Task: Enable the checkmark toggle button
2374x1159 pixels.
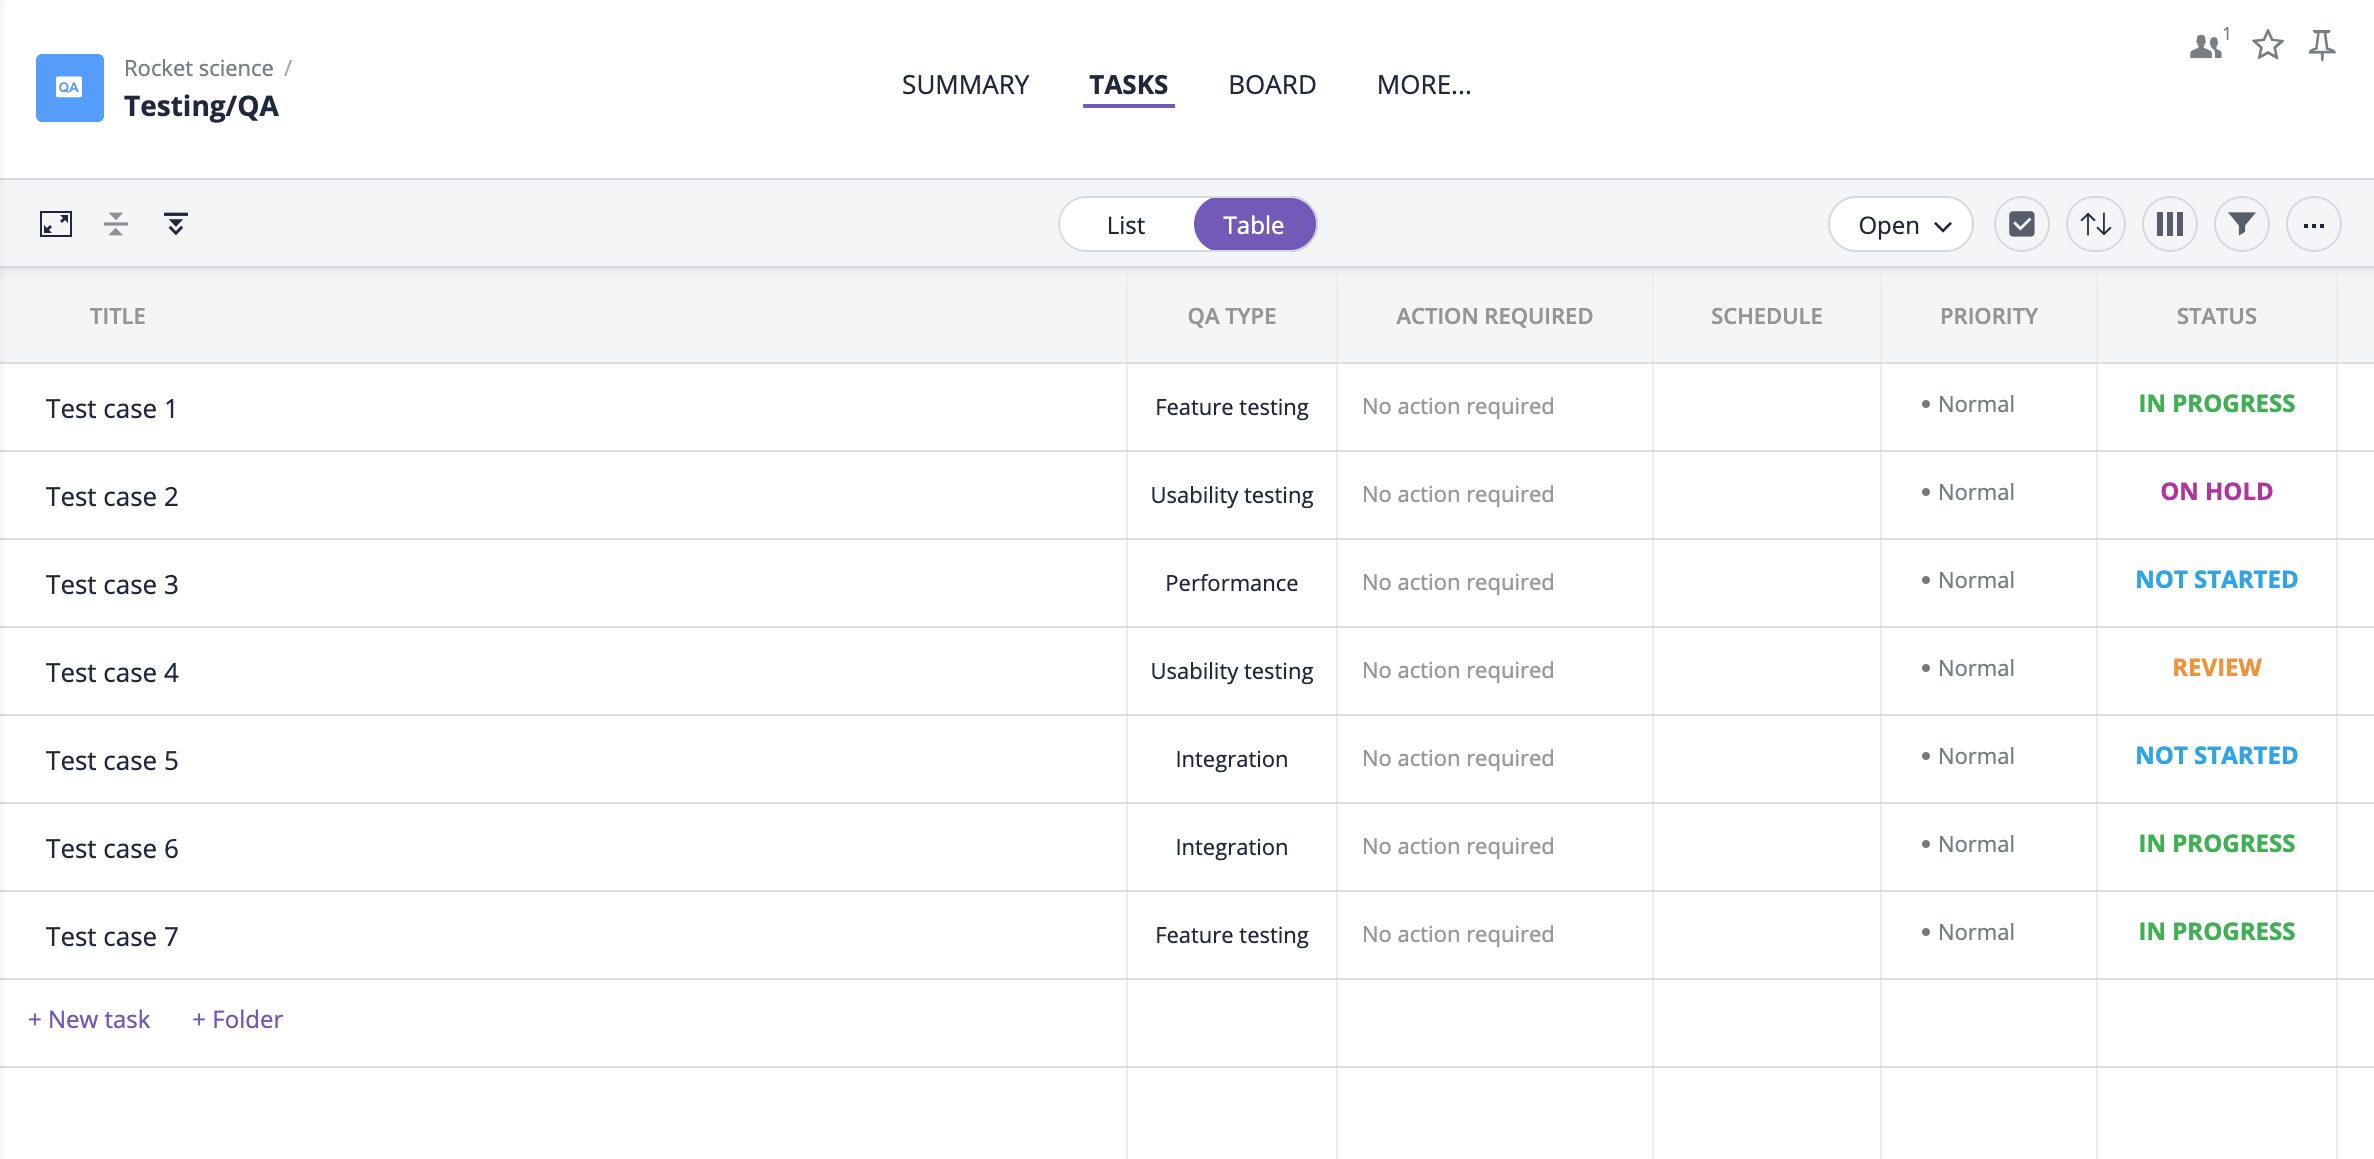Action: 2021,225
